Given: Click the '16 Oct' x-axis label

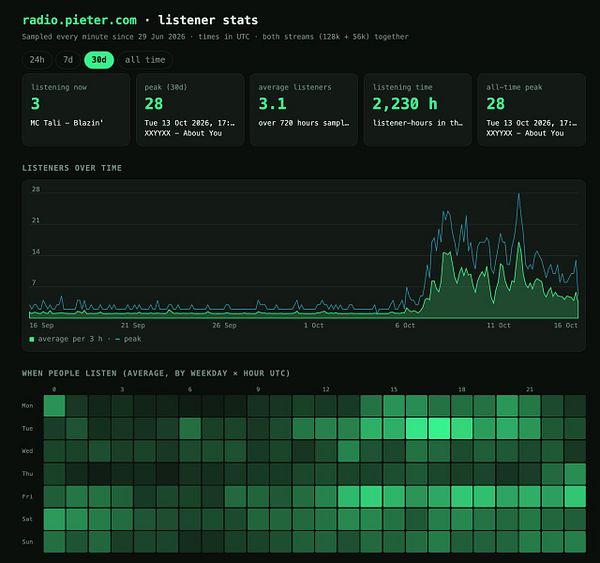Looking at the screenshot, I should click(566, 325).
